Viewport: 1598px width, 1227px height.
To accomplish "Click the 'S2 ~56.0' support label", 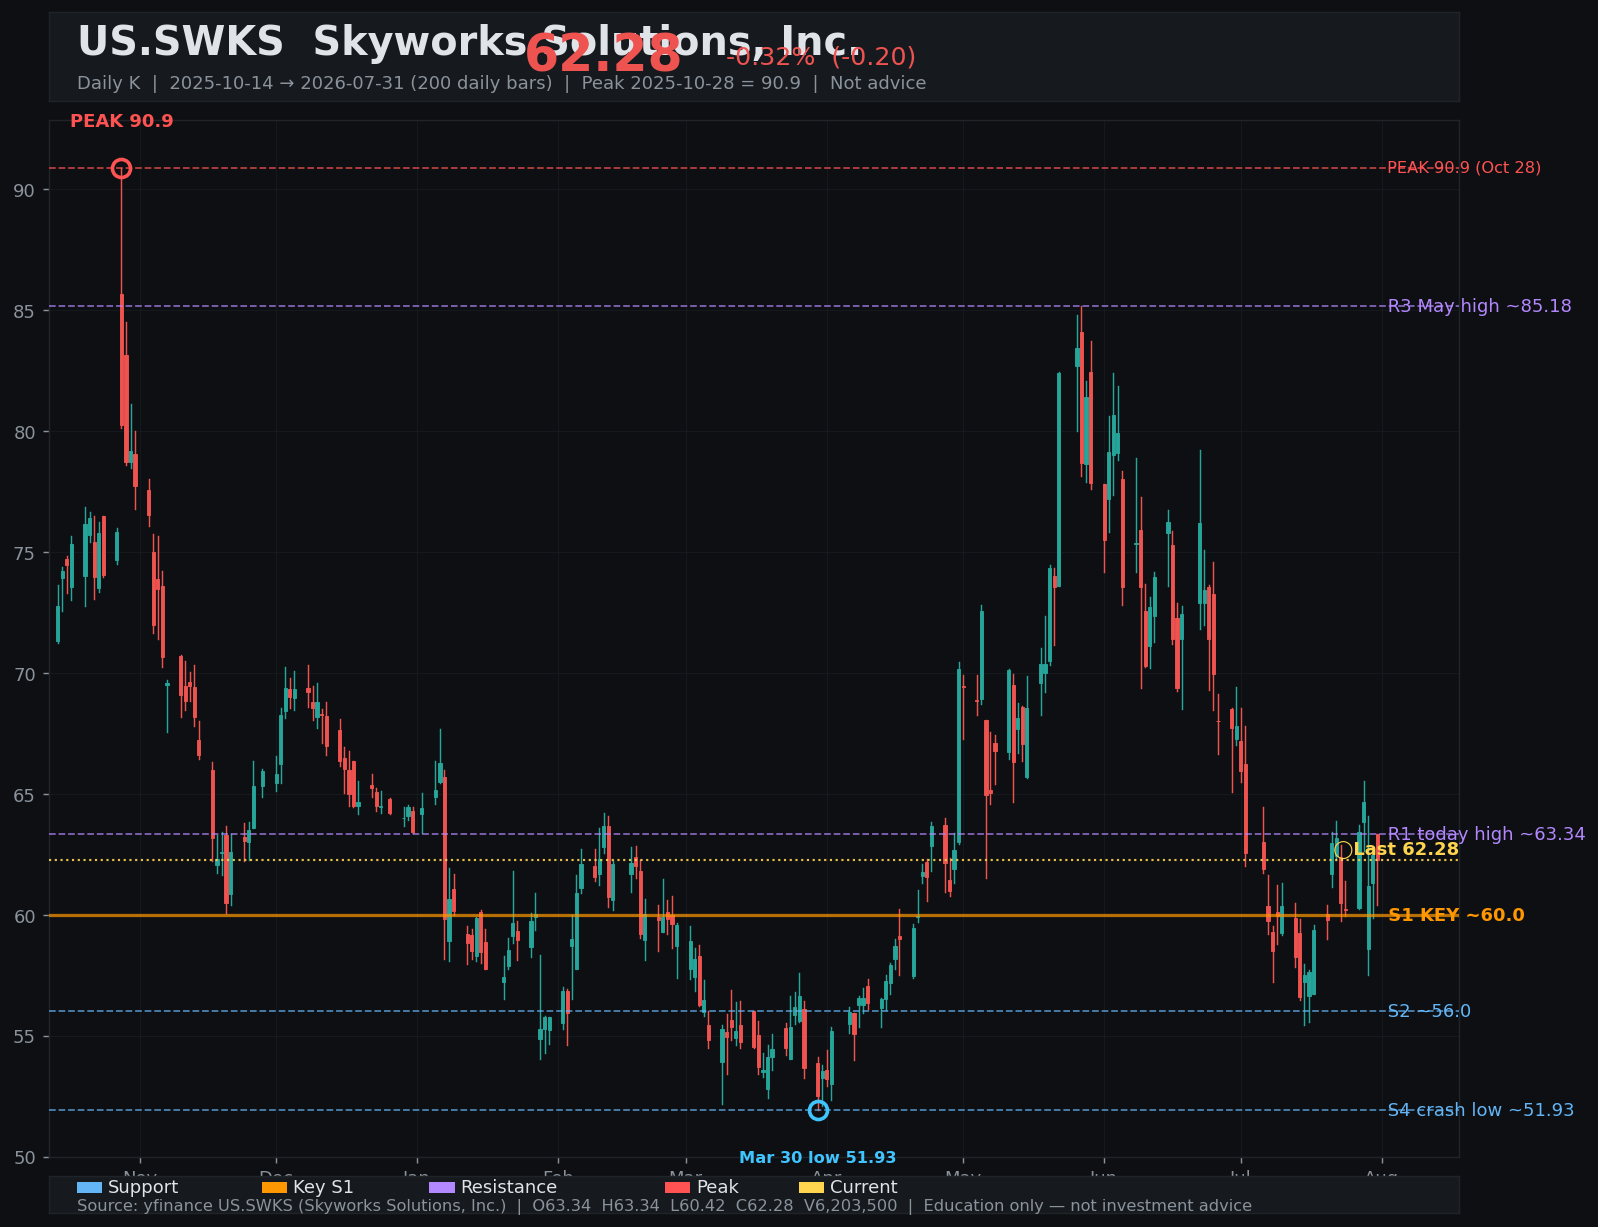I will tap(1429, 1011).
